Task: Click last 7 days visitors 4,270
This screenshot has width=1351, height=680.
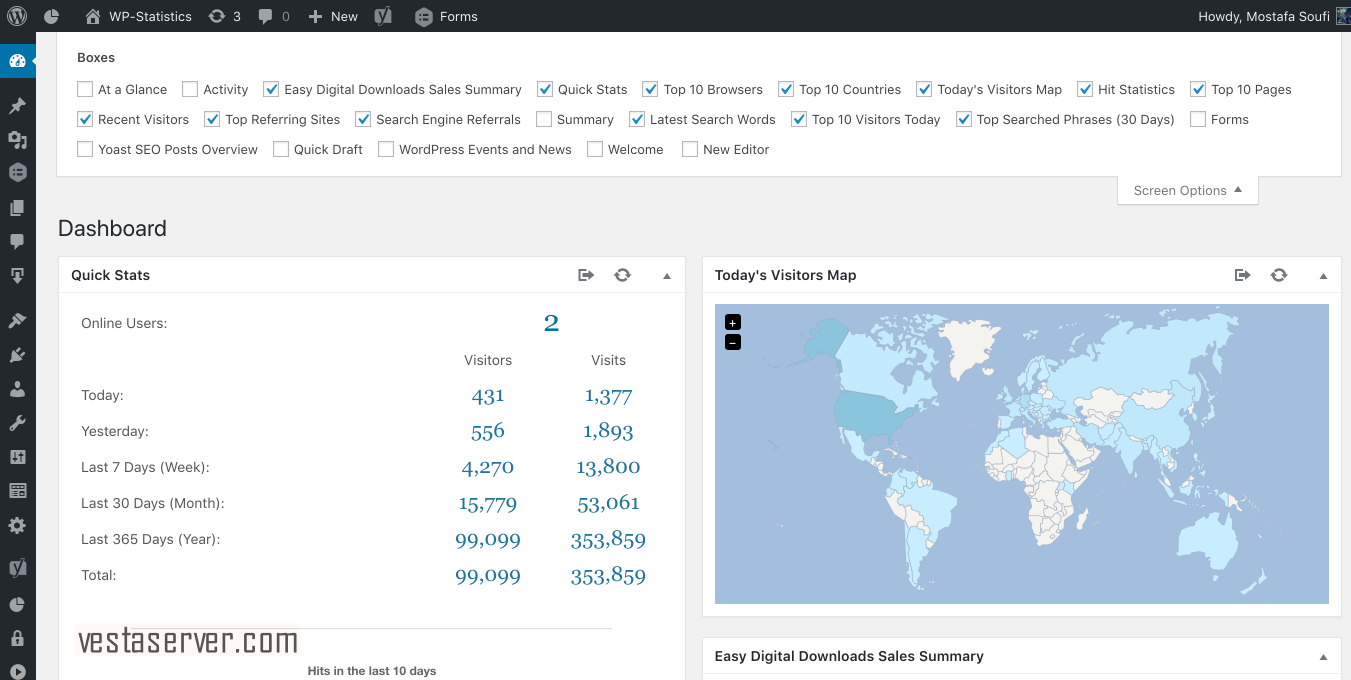Action: (x=488, y=467)
